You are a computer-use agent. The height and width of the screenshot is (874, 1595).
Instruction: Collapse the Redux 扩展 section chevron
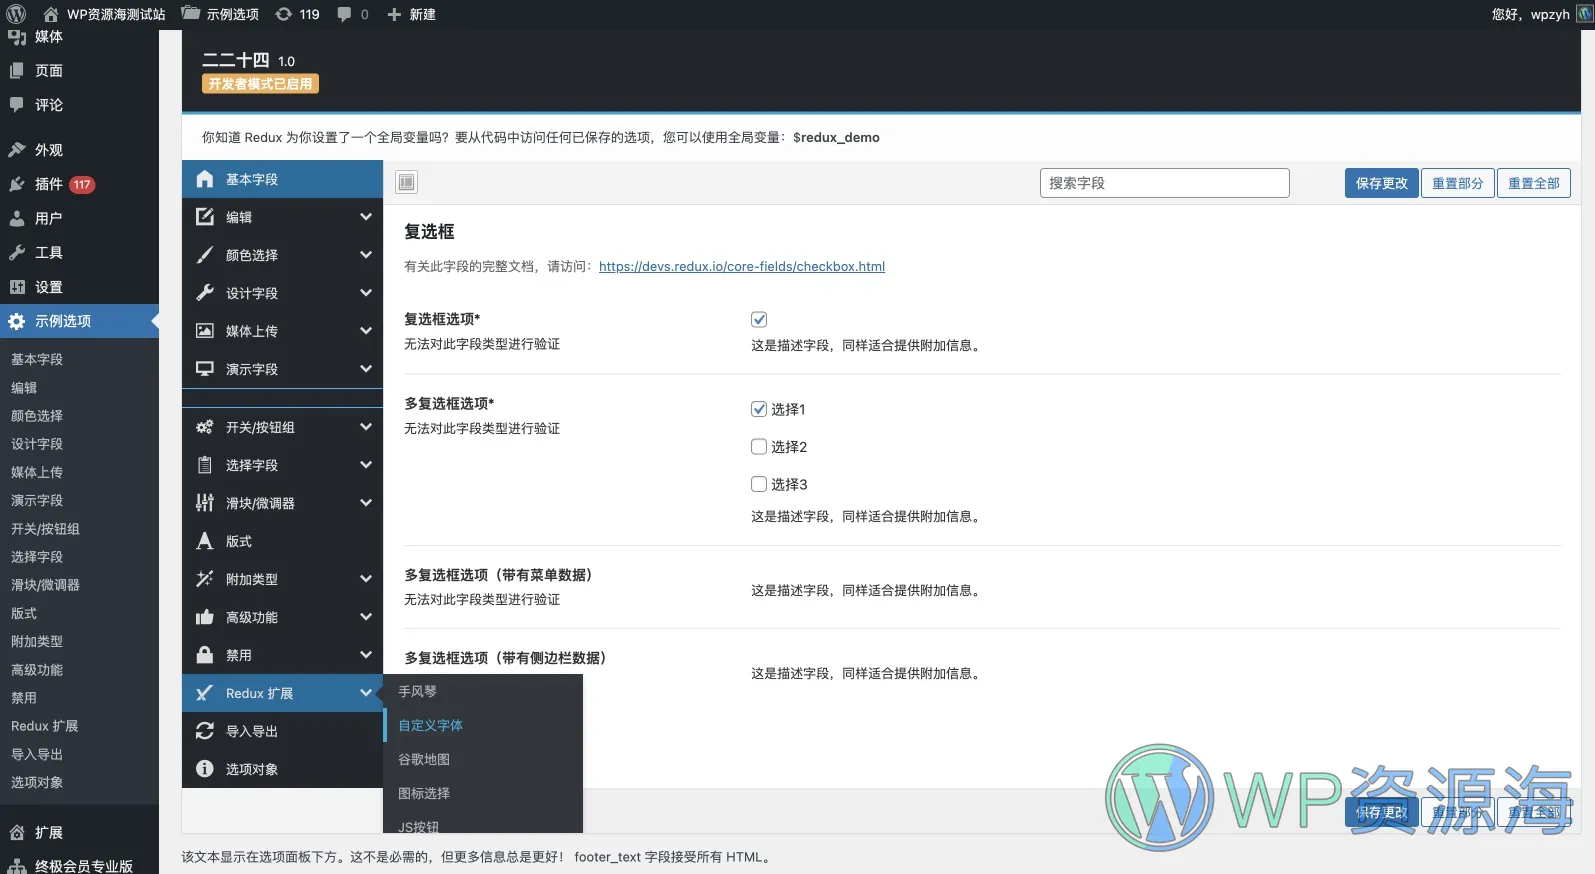pyautogui.click(x=366, y=693)
